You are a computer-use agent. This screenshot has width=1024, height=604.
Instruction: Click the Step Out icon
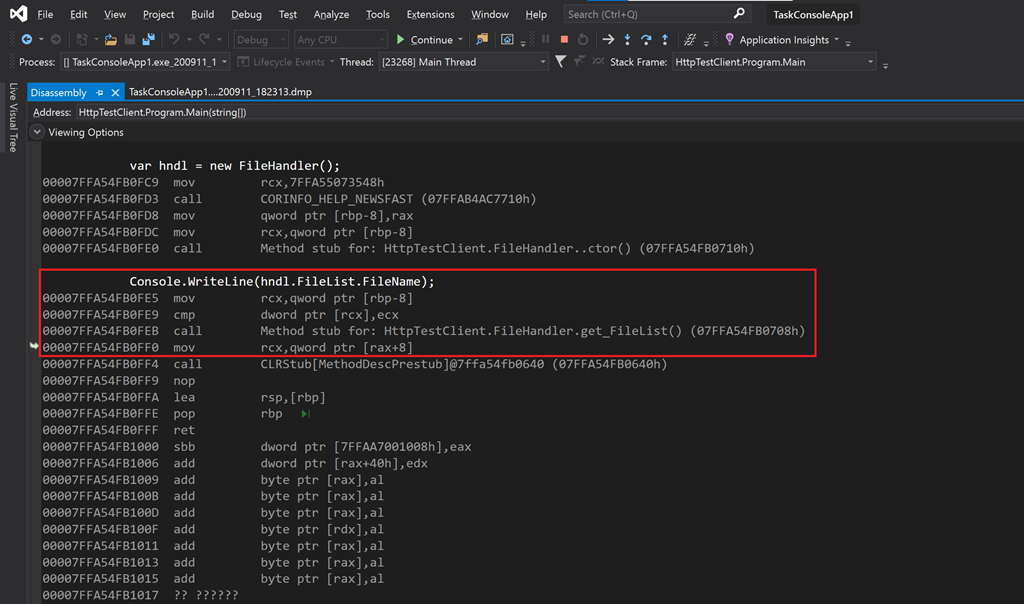[x=665, y=40]
